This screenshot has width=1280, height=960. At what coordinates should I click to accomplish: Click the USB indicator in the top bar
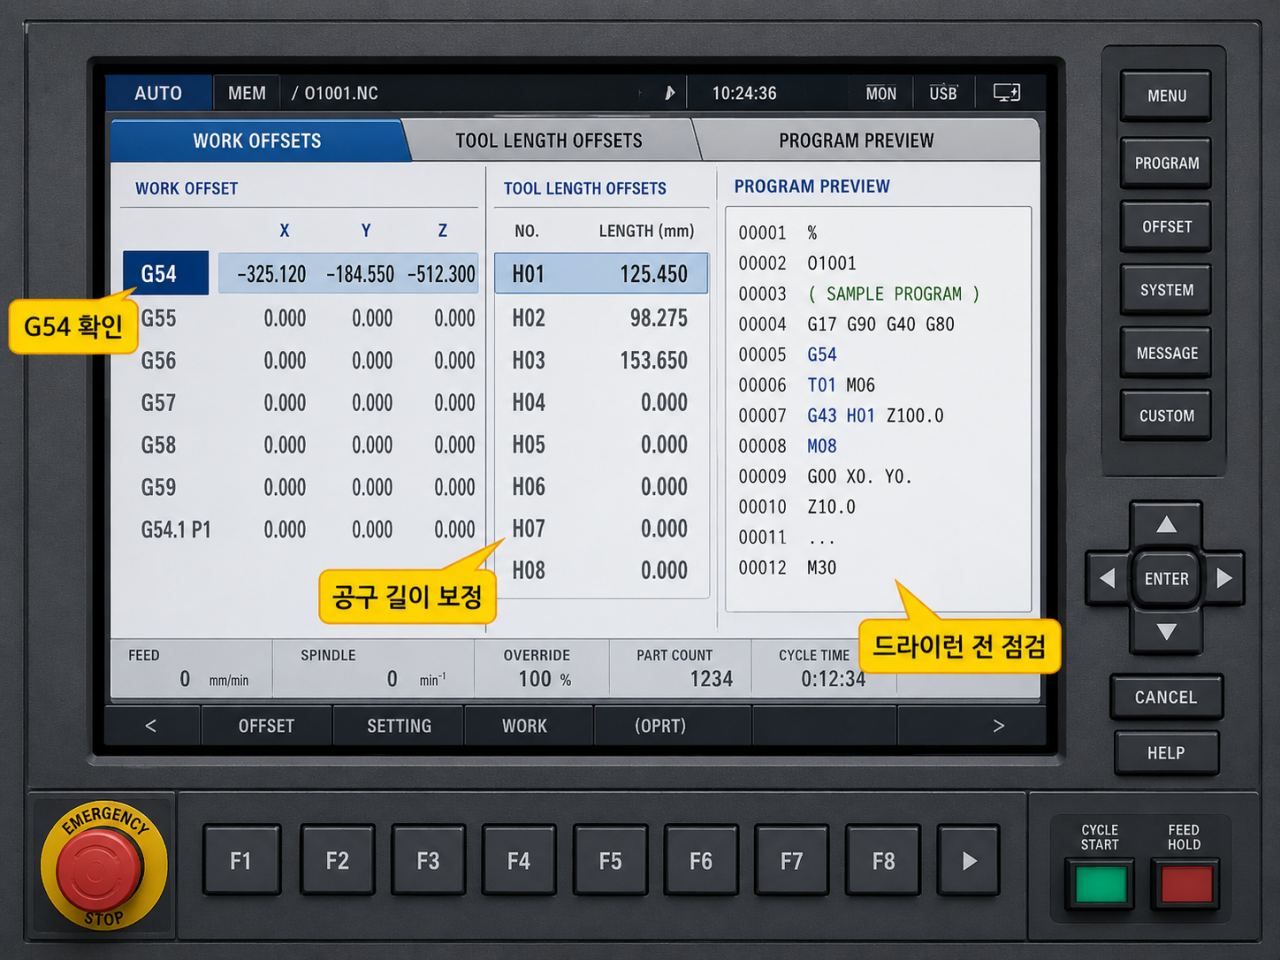pos(943,93)
